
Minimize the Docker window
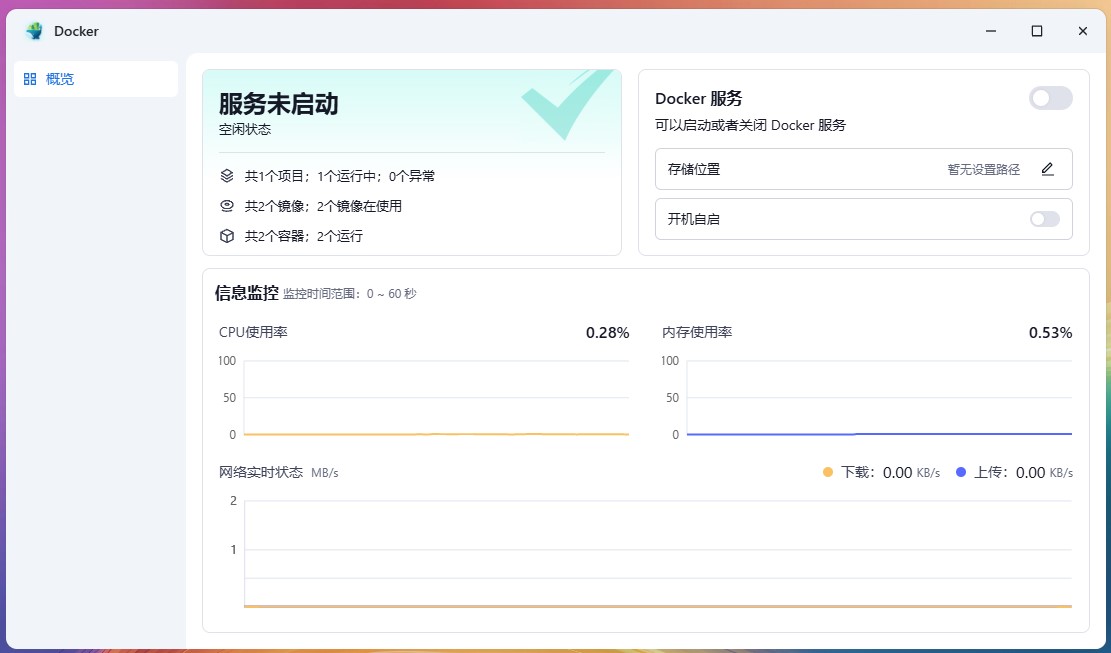click(x=991, y=31)
